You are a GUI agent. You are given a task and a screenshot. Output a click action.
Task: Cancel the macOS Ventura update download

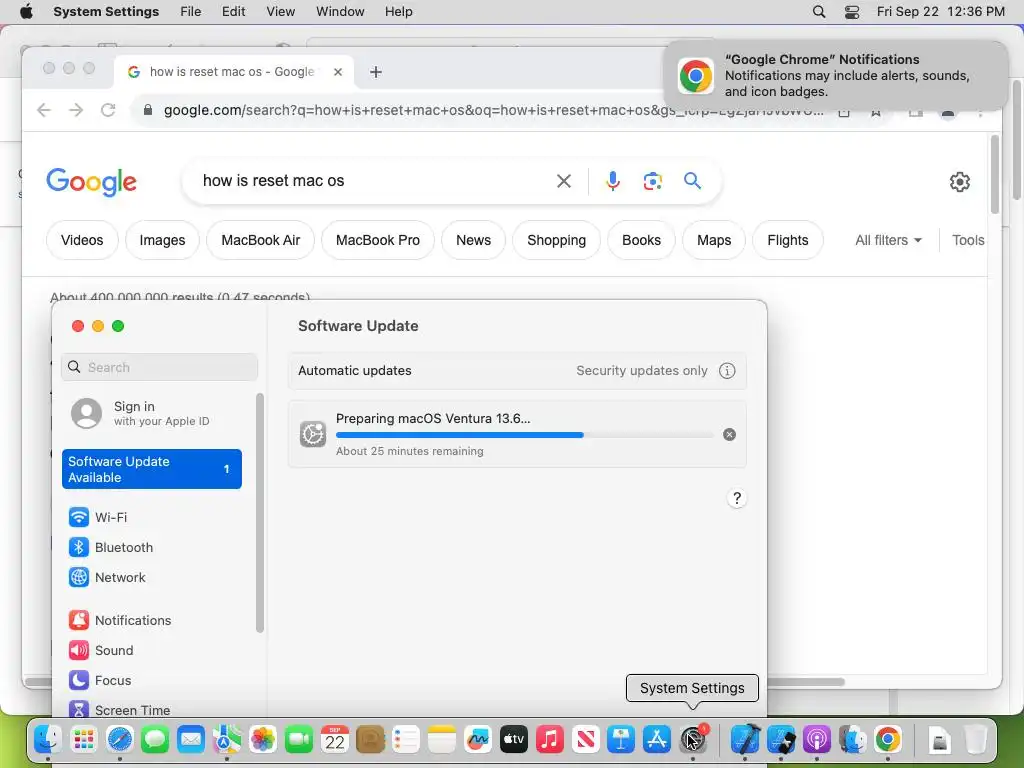(x=729, y=435)
